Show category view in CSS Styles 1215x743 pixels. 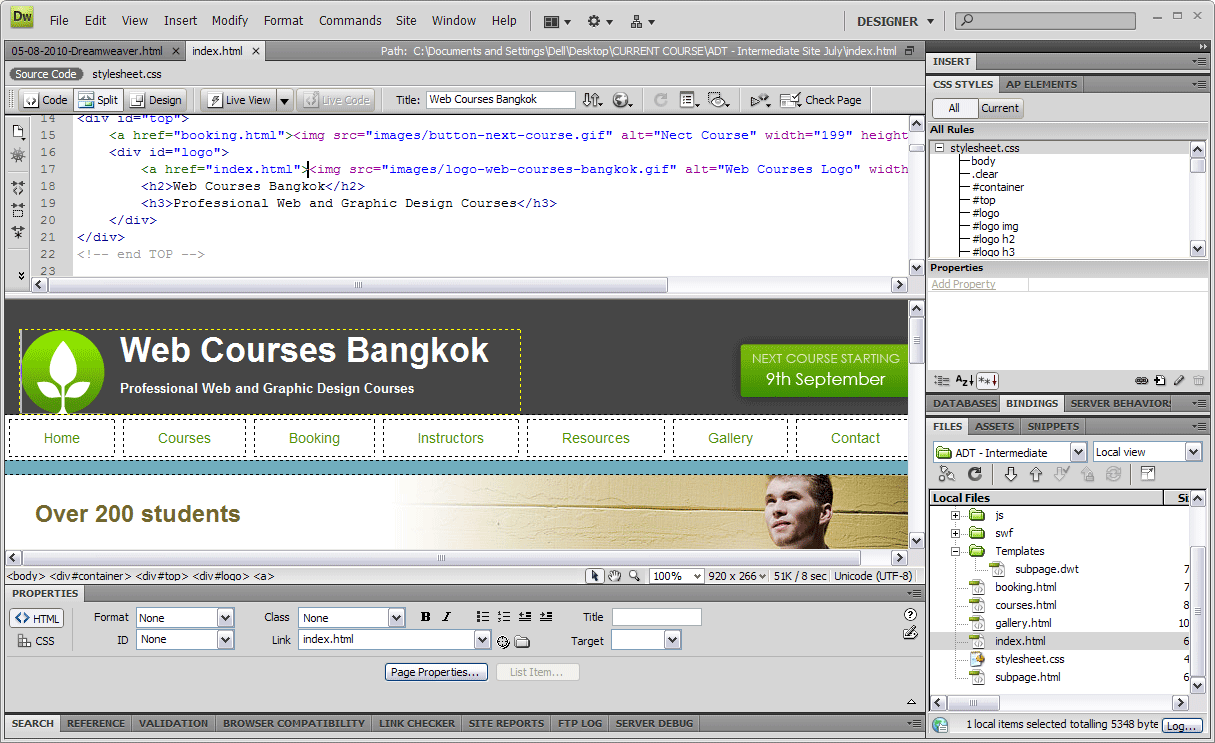click(x=942, y=380)
